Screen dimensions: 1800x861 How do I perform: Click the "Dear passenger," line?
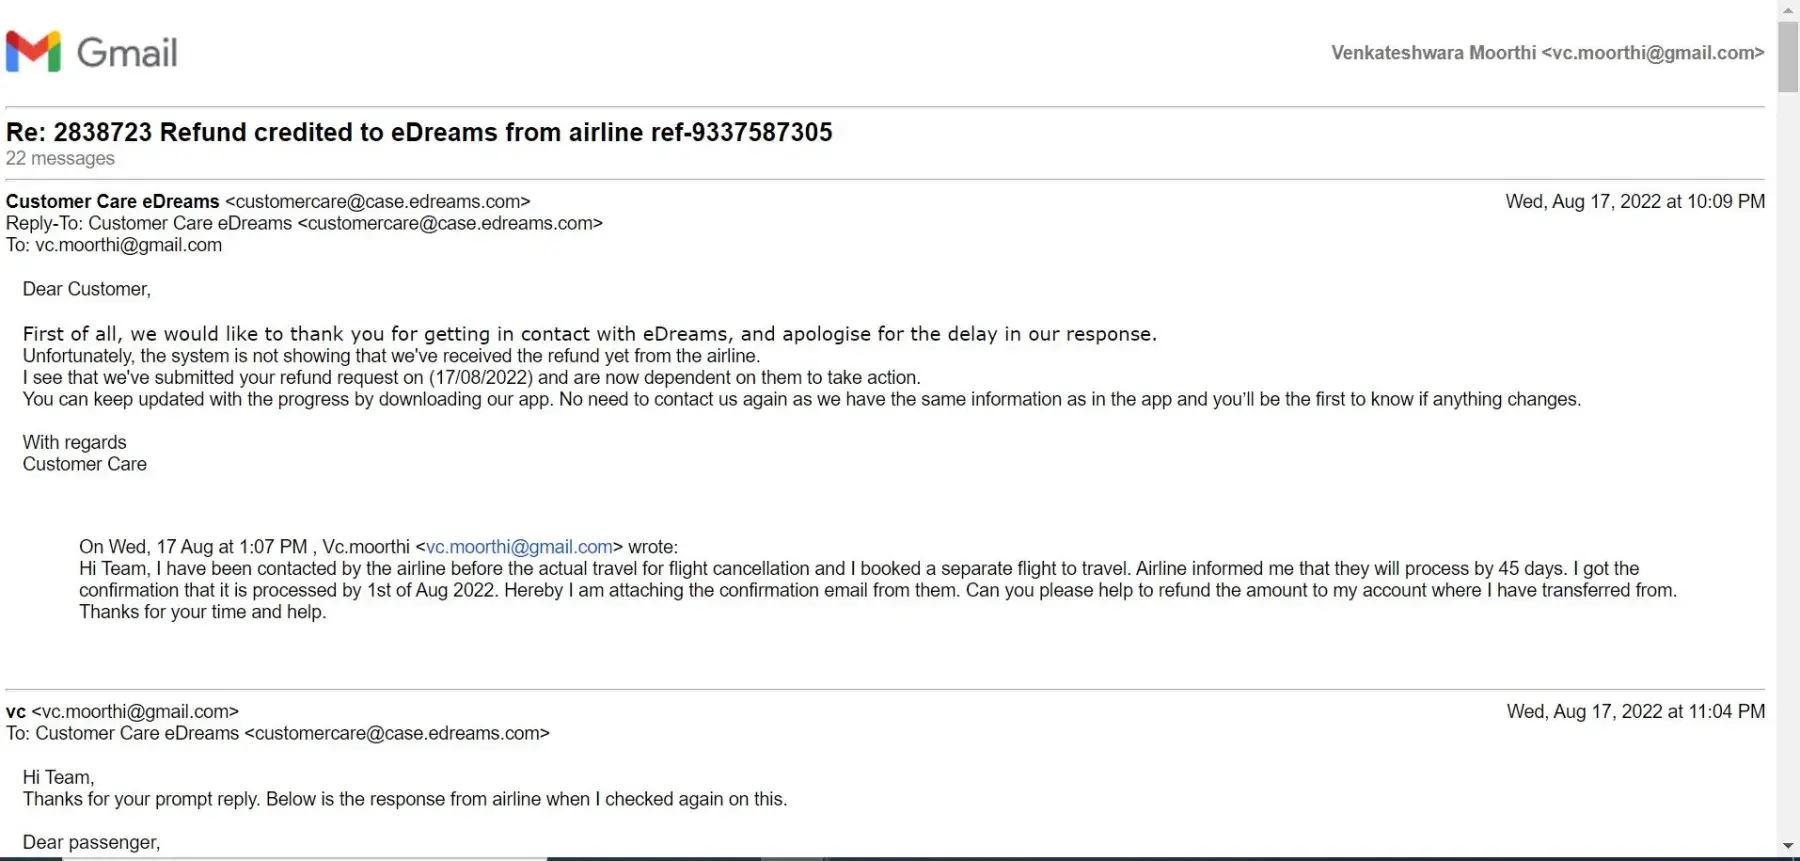[x=91, y=842]
